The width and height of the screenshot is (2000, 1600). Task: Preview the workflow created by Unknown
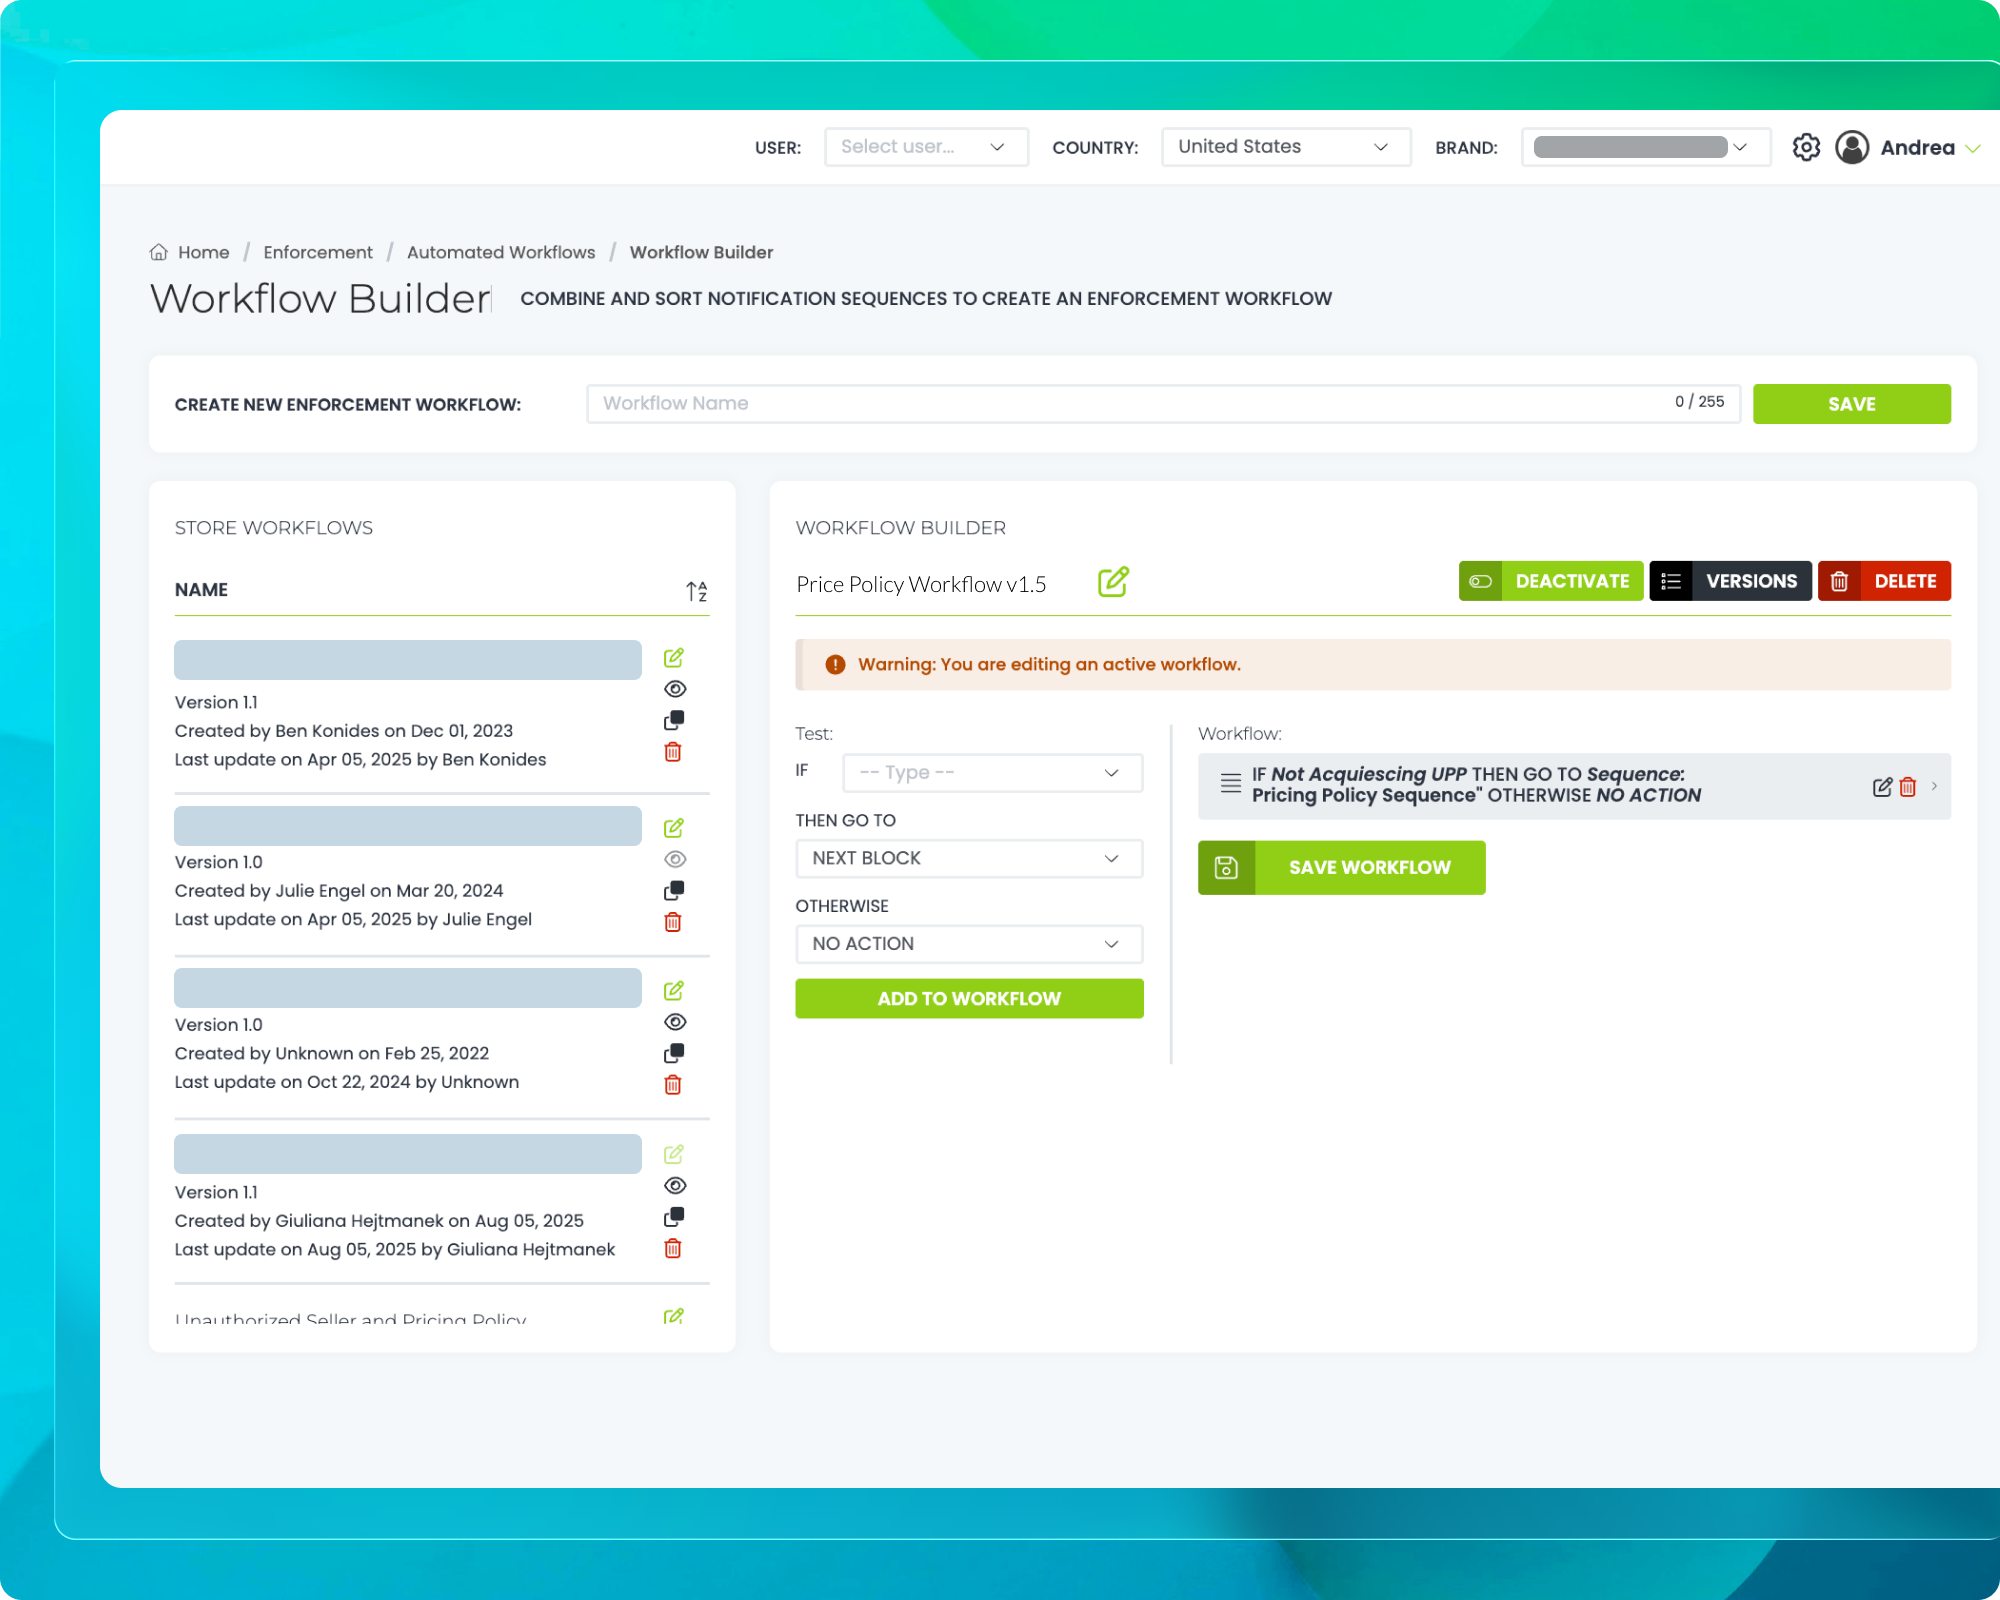point(676,1021)
